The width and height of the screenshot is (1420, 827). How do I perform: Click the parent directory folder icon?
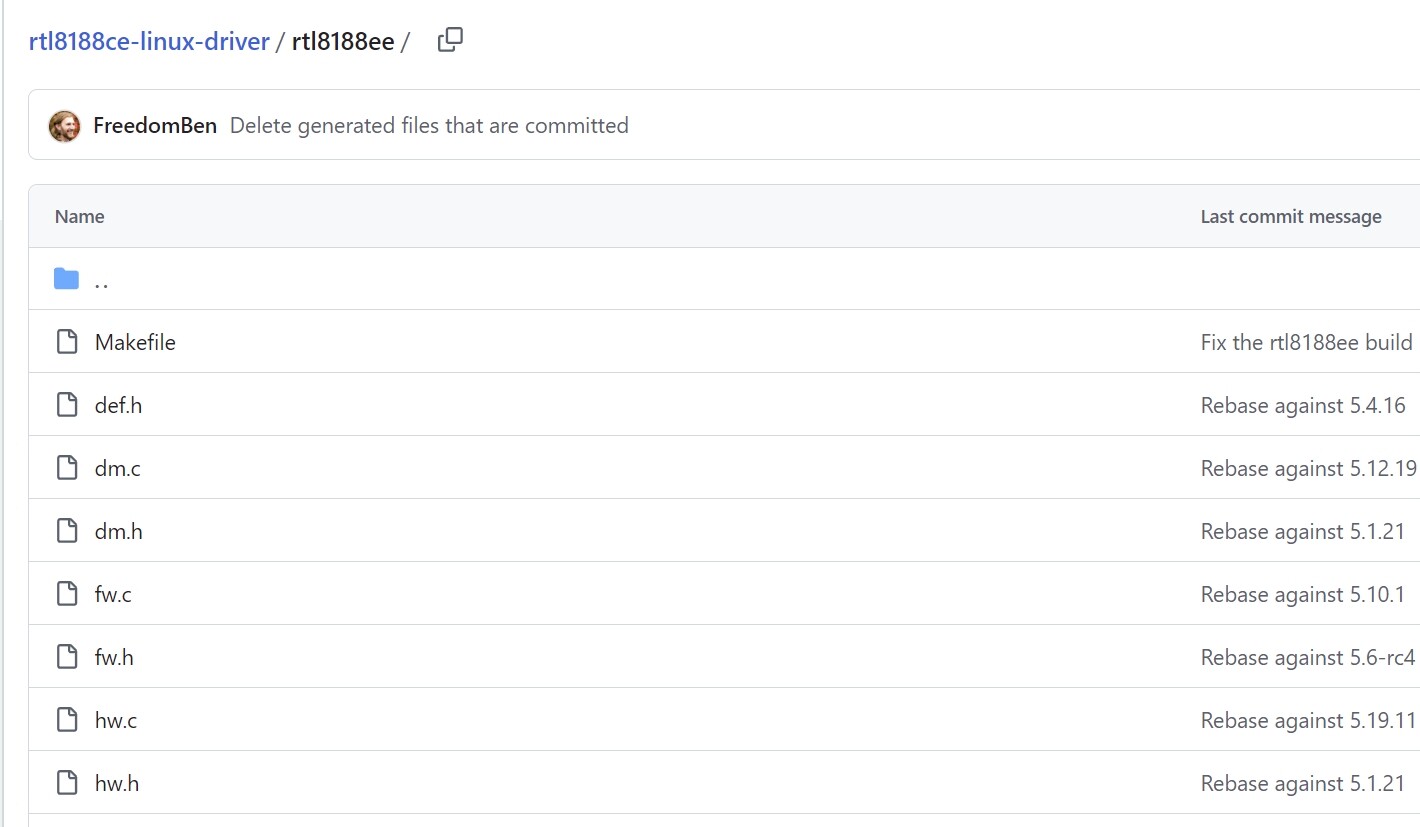click(67, 279)
